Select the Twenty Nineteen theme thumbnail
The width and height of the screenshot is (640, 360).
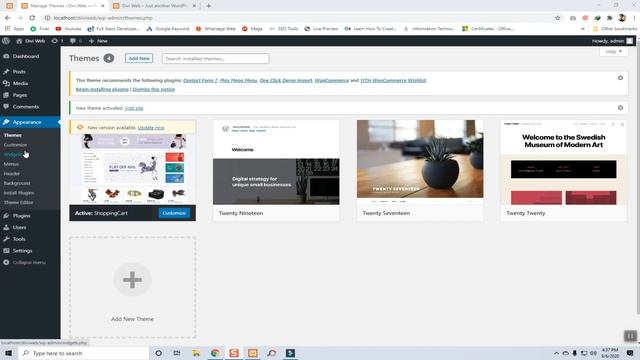(276, 162)
